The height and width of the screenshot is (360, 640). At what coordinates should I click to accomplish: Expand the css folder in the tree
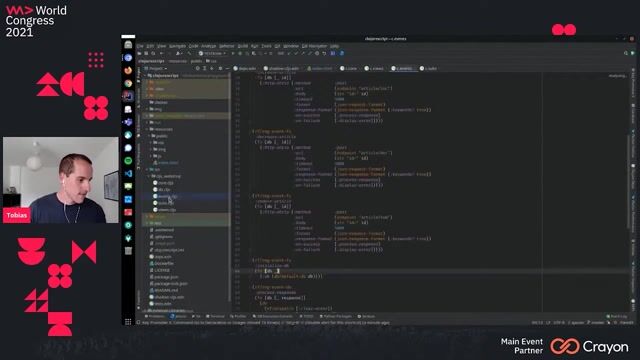tap(151, 143)
